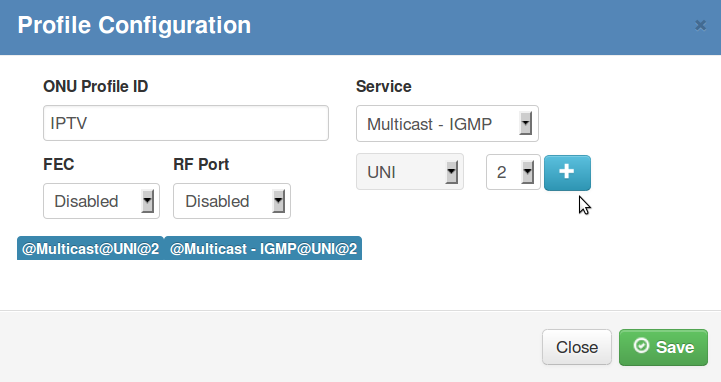The width and height of the screenshot is (721, 382).
Task: Click the arrow icon of port number 2 selector
Action: pyautogui.click(x=527, y=172)
